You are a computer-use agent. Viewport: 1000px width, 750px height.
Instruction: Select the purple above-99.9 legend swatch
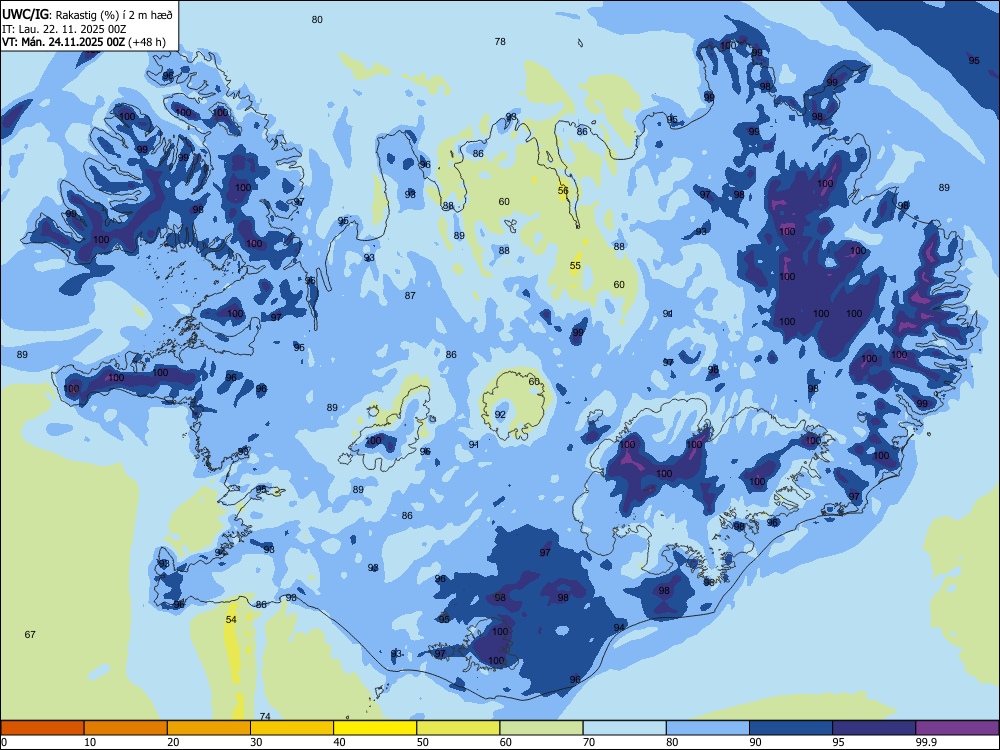point(957,728)
